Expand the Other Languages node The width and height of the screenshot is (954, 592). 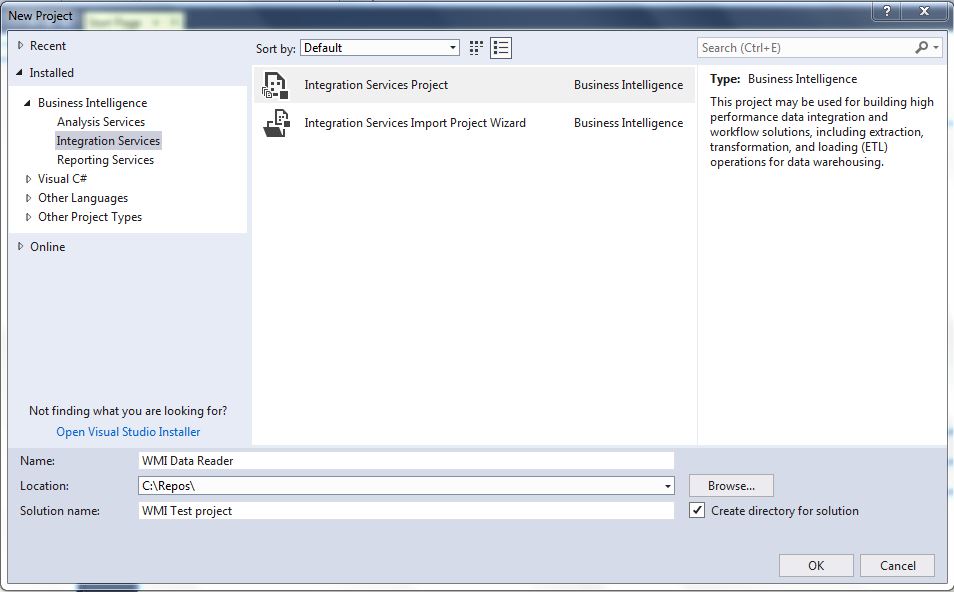[28, 198]
